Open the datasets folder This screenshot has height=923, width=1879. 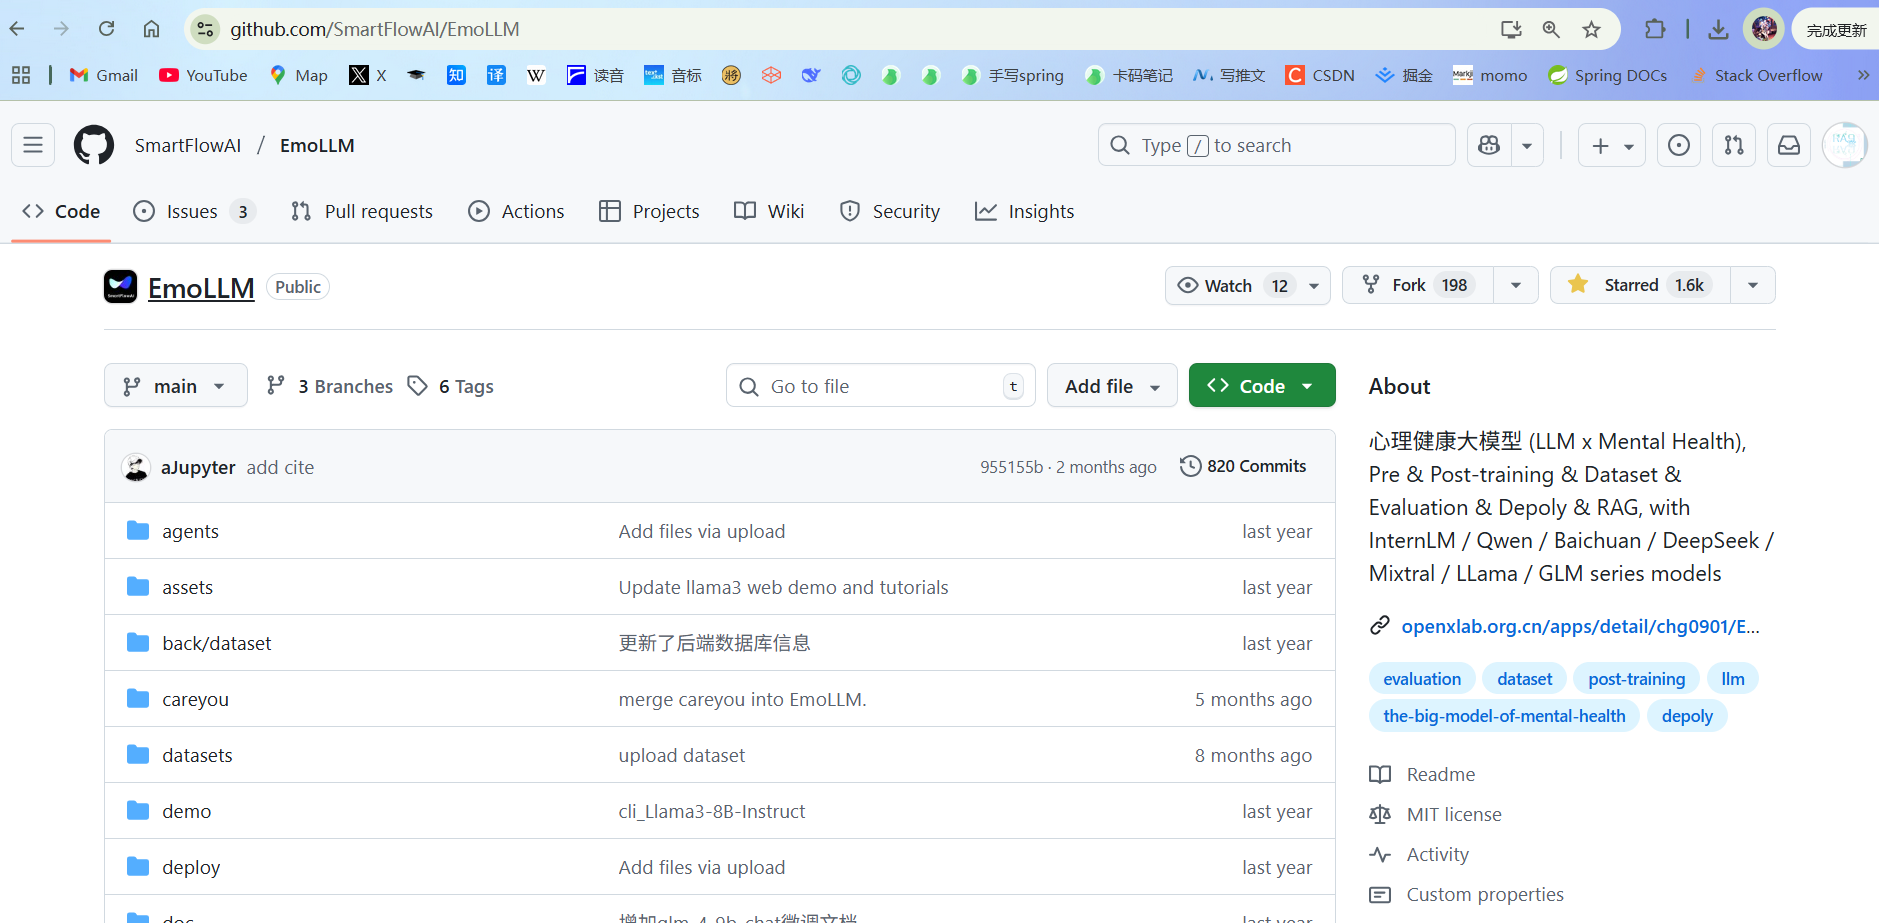[x=197, y=755]
